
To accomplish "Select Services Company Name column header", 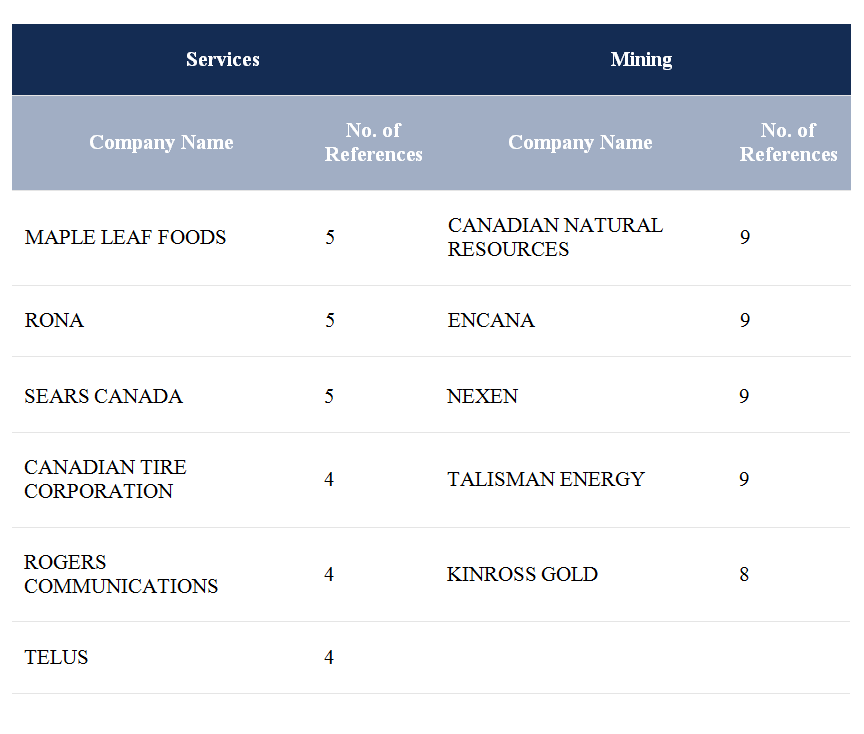I will click(161, 143).
